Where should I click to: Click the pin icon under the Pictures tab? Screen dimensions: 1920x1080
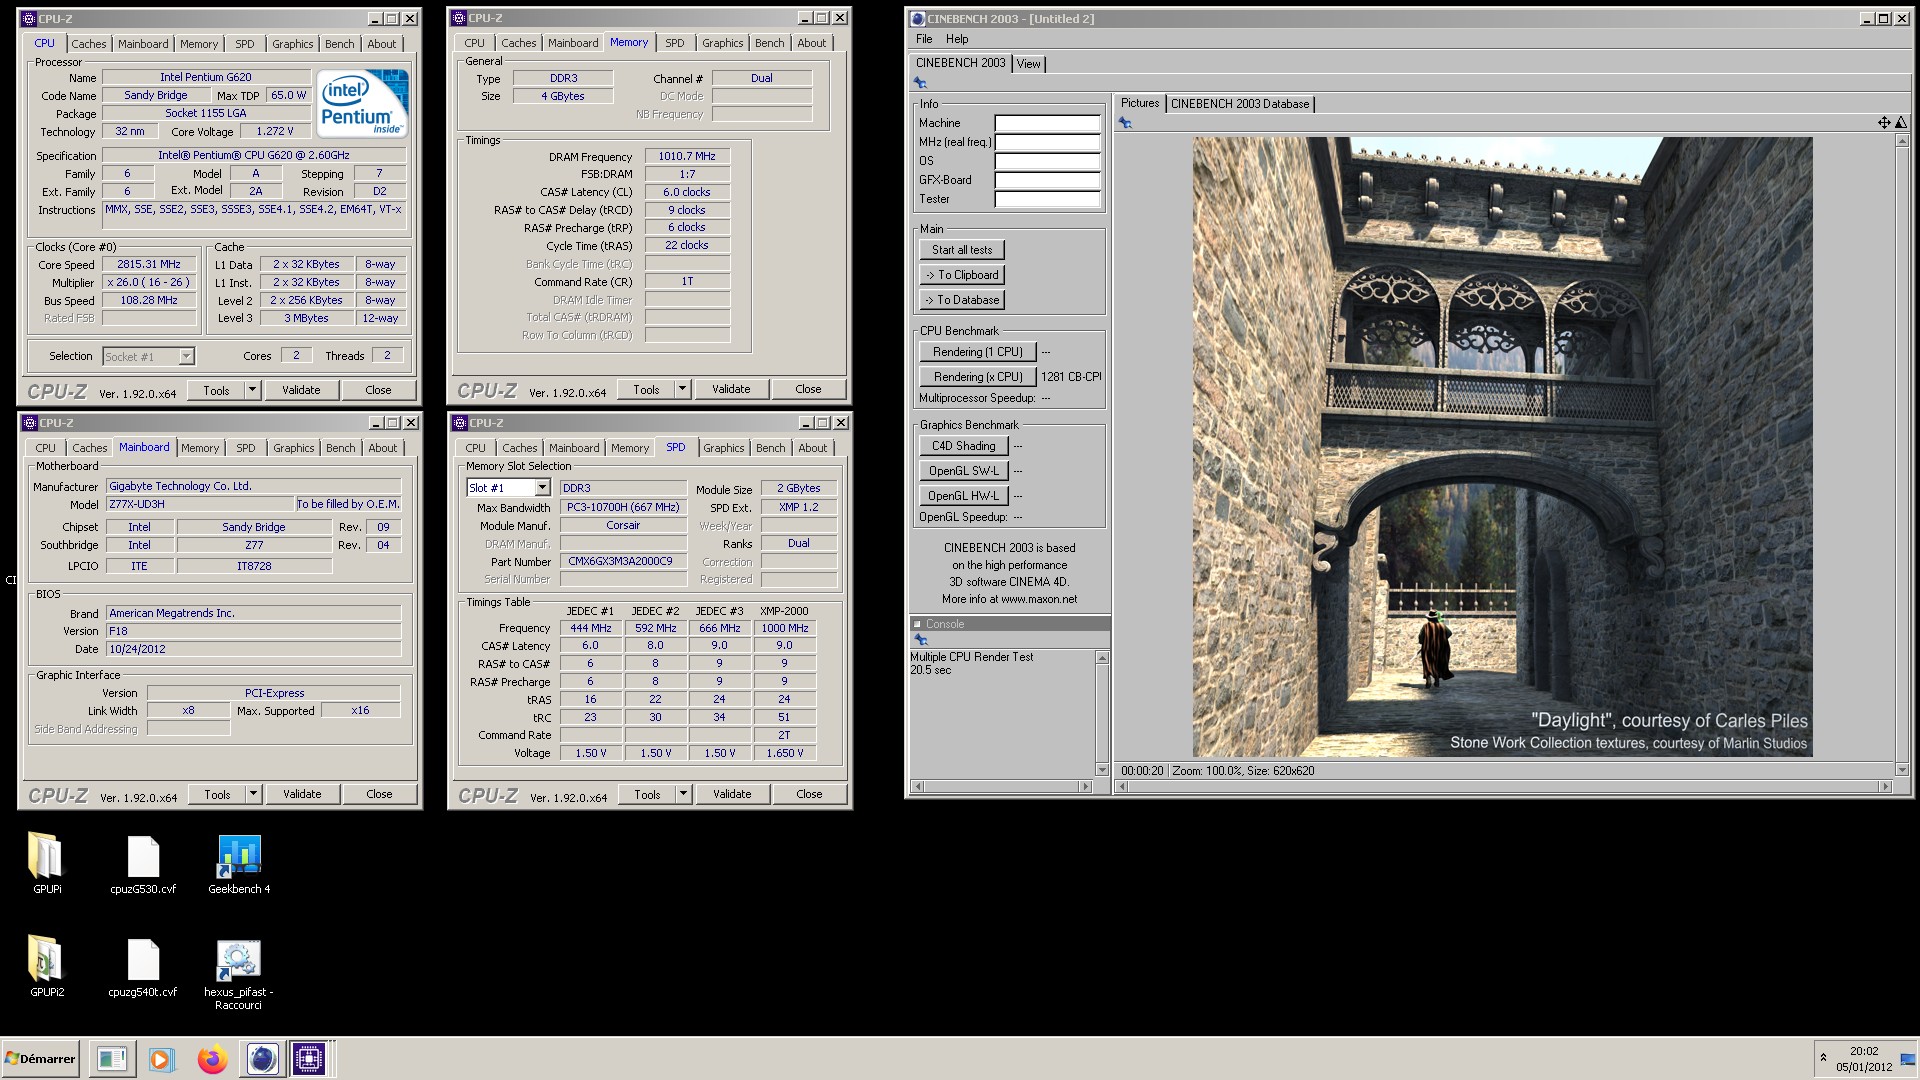pos(1125,123)
